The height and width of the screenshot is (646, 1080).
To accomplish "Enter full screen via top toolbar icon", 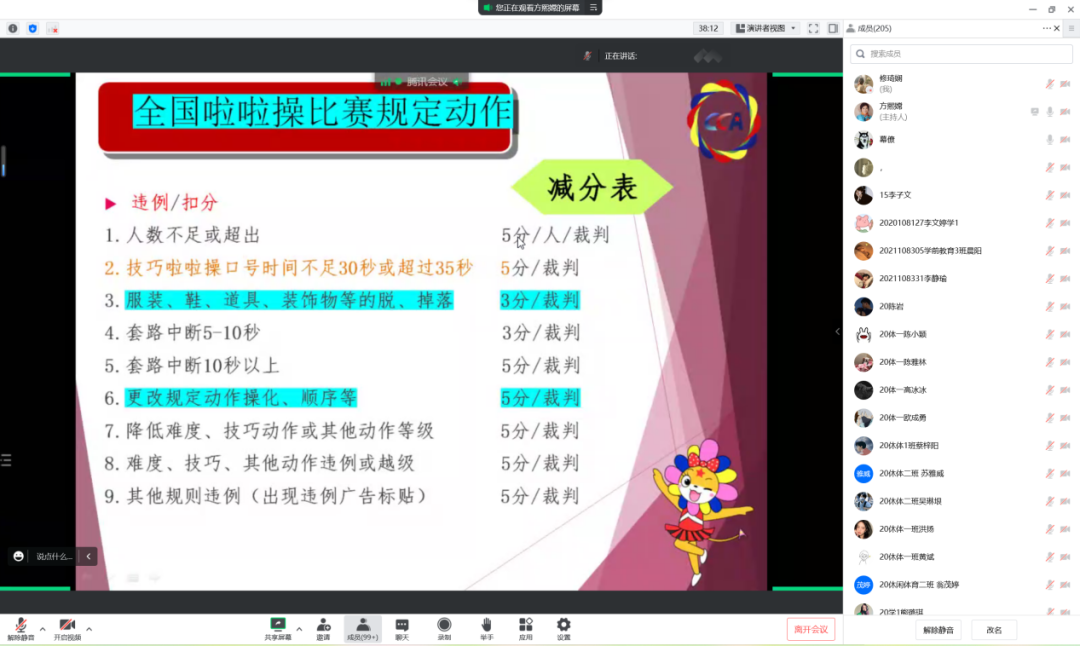I will [813, 28].
